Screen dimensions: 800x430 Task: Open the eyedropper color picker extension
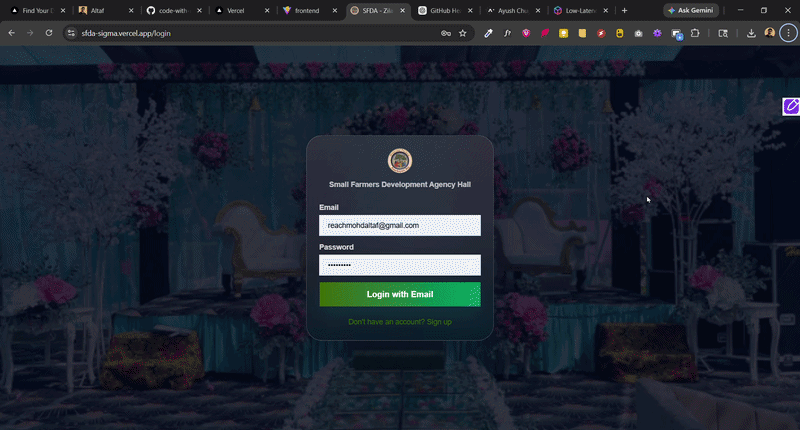(x=489, y=33)
